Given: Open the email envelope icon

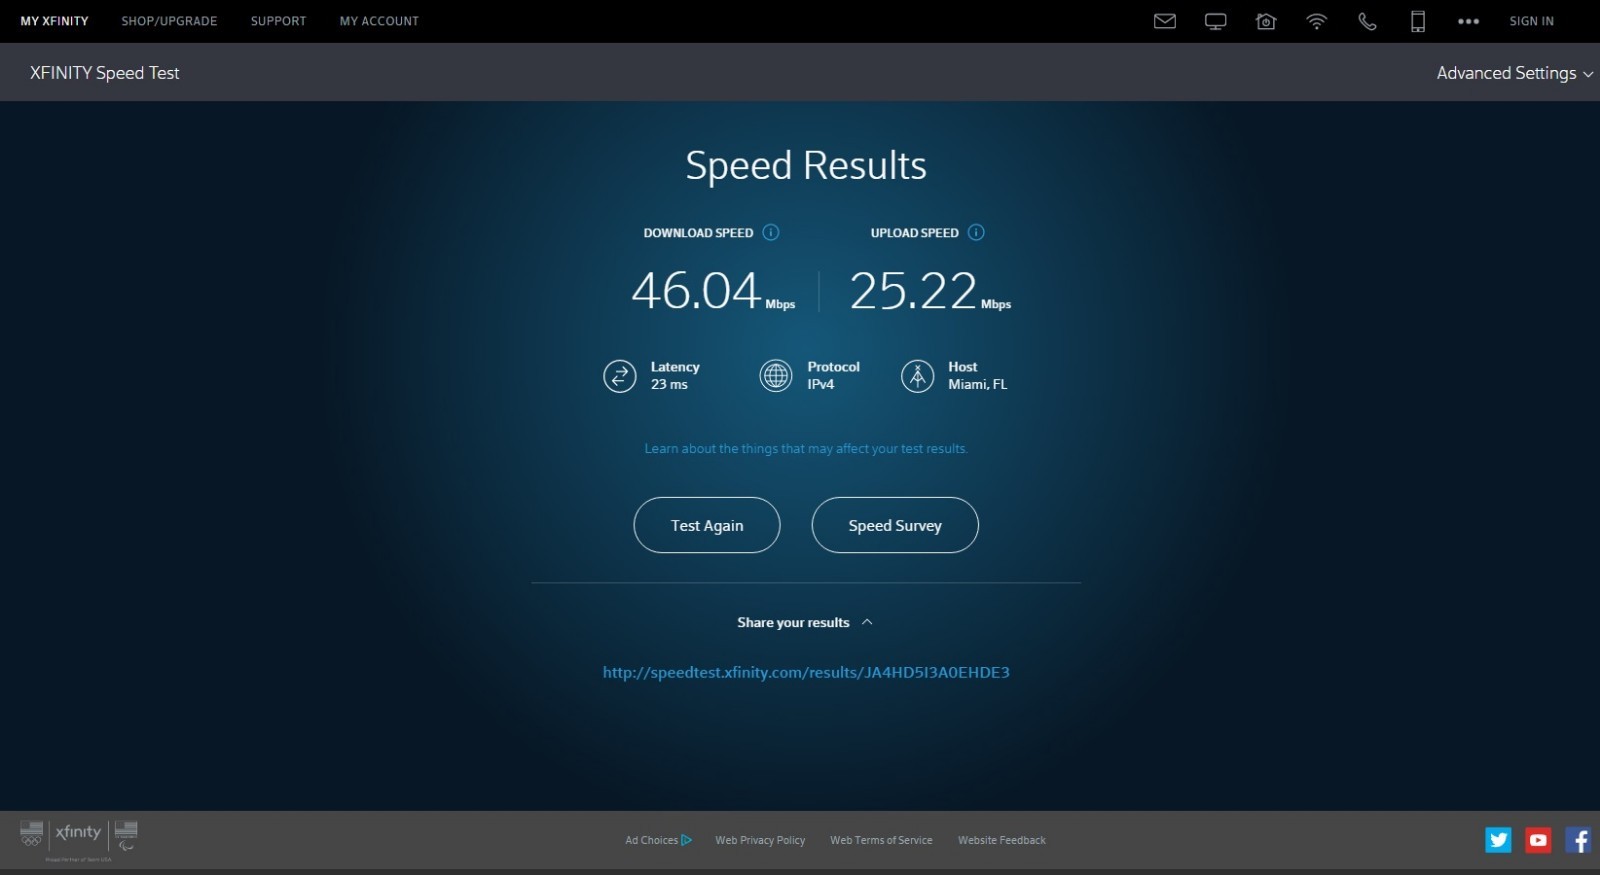Looking at the screenshot, I should (1164, 21).
